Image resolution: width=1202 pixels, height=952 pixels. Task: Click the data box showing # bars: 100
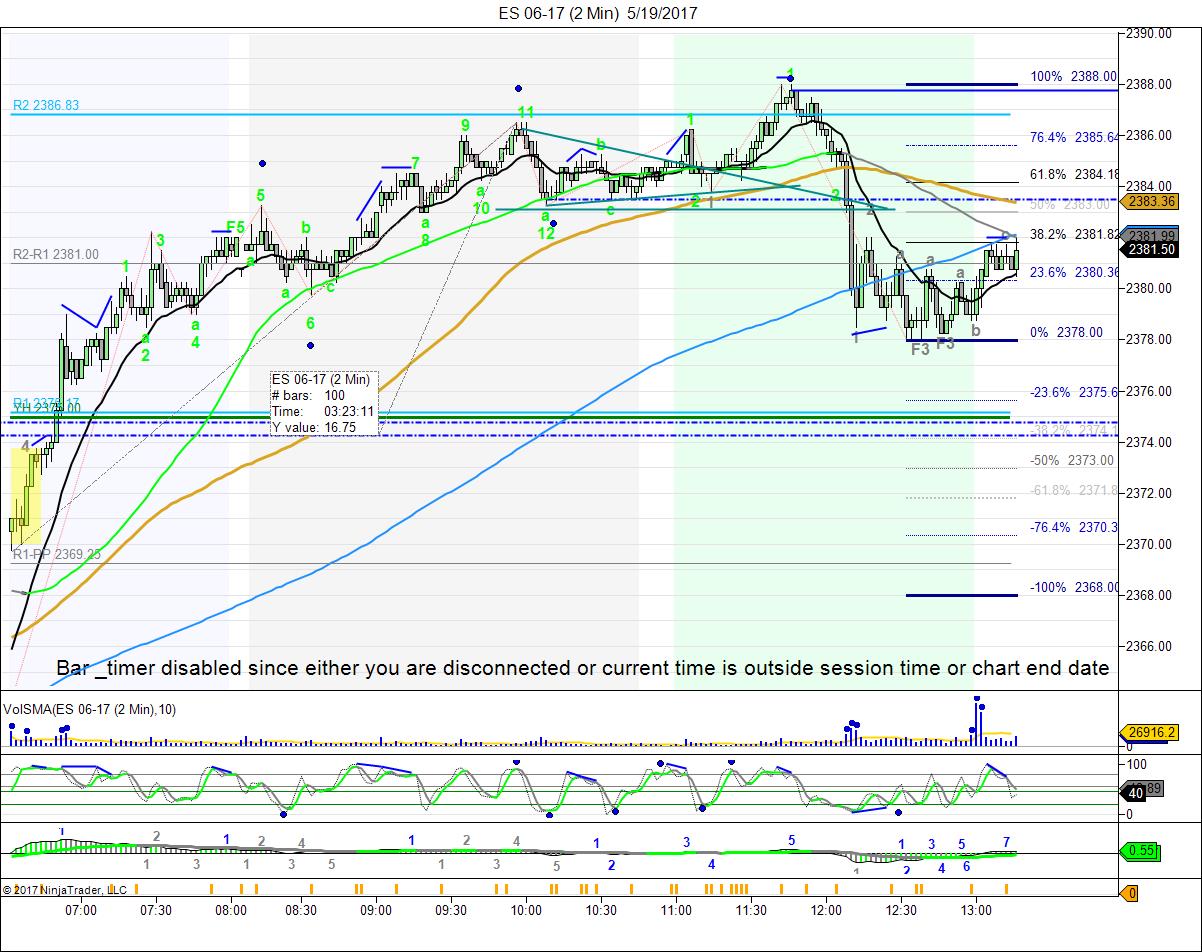324,404
